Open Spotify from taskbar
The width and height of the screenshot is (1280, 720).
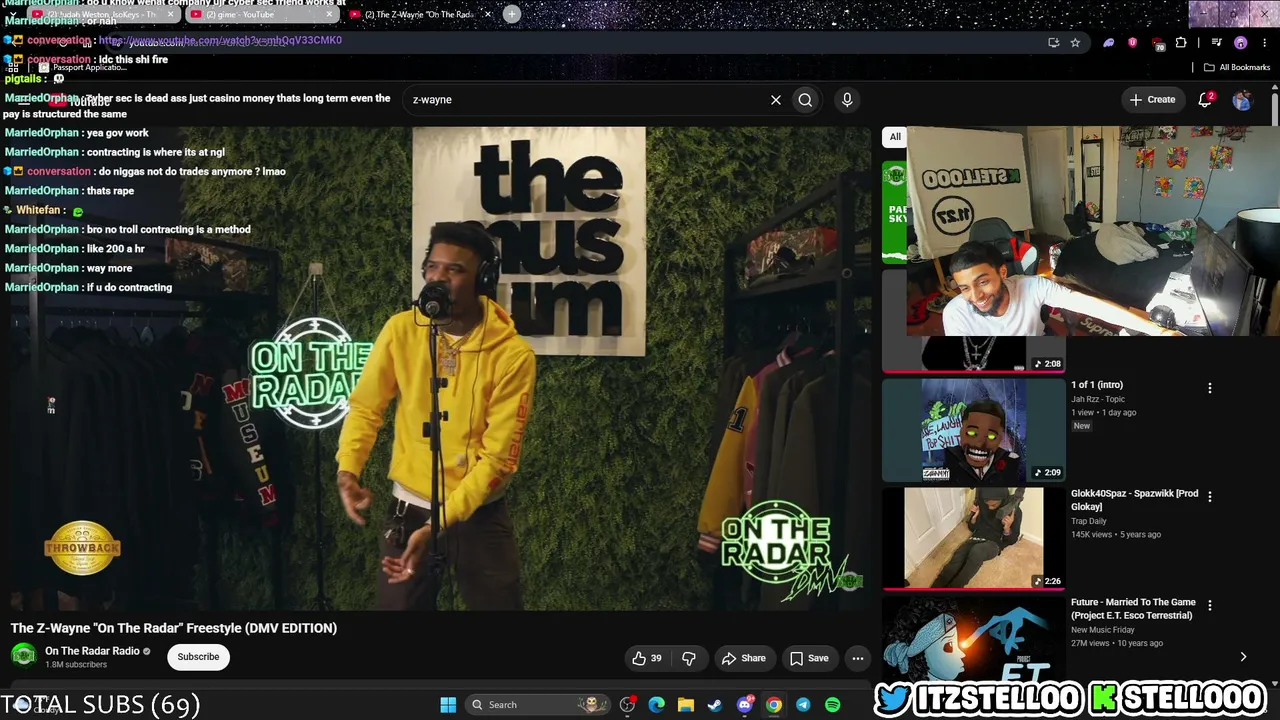point(833,705)
